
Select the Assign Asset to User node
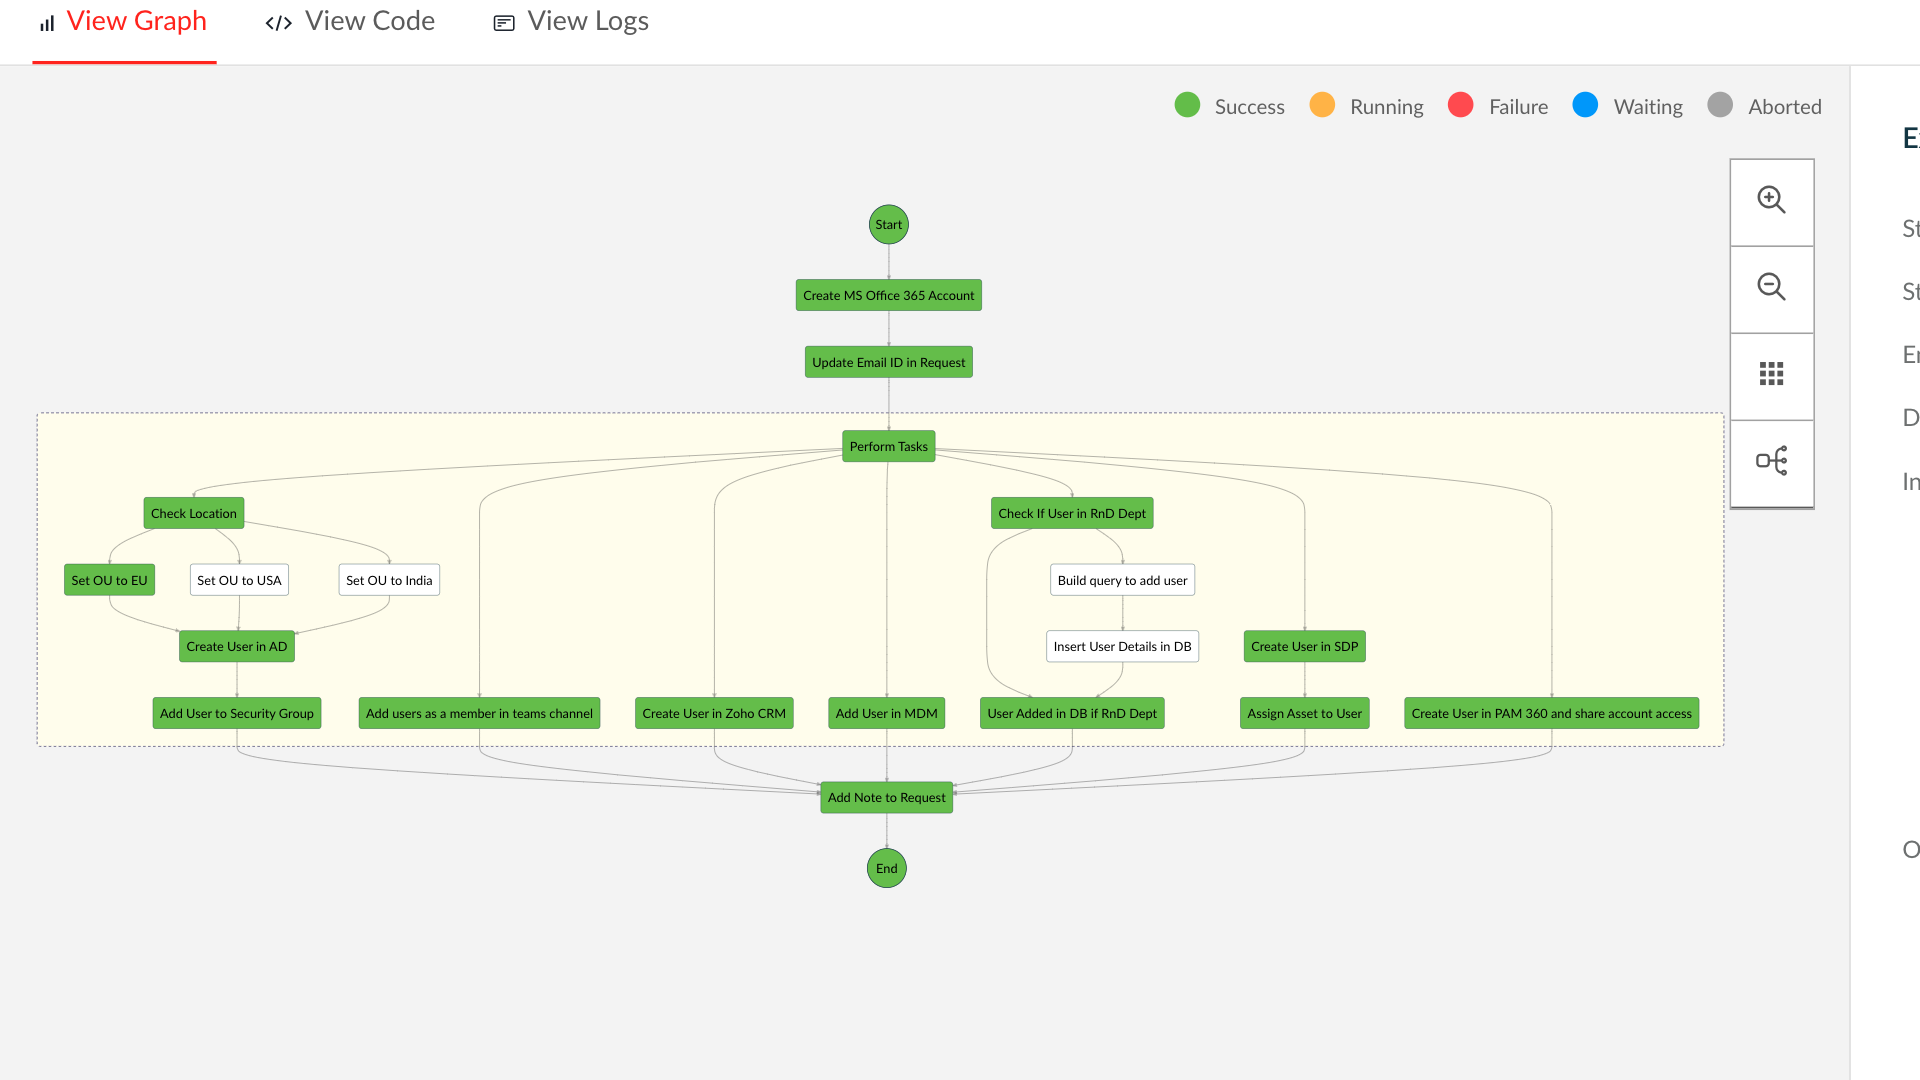click(1304, 713)
